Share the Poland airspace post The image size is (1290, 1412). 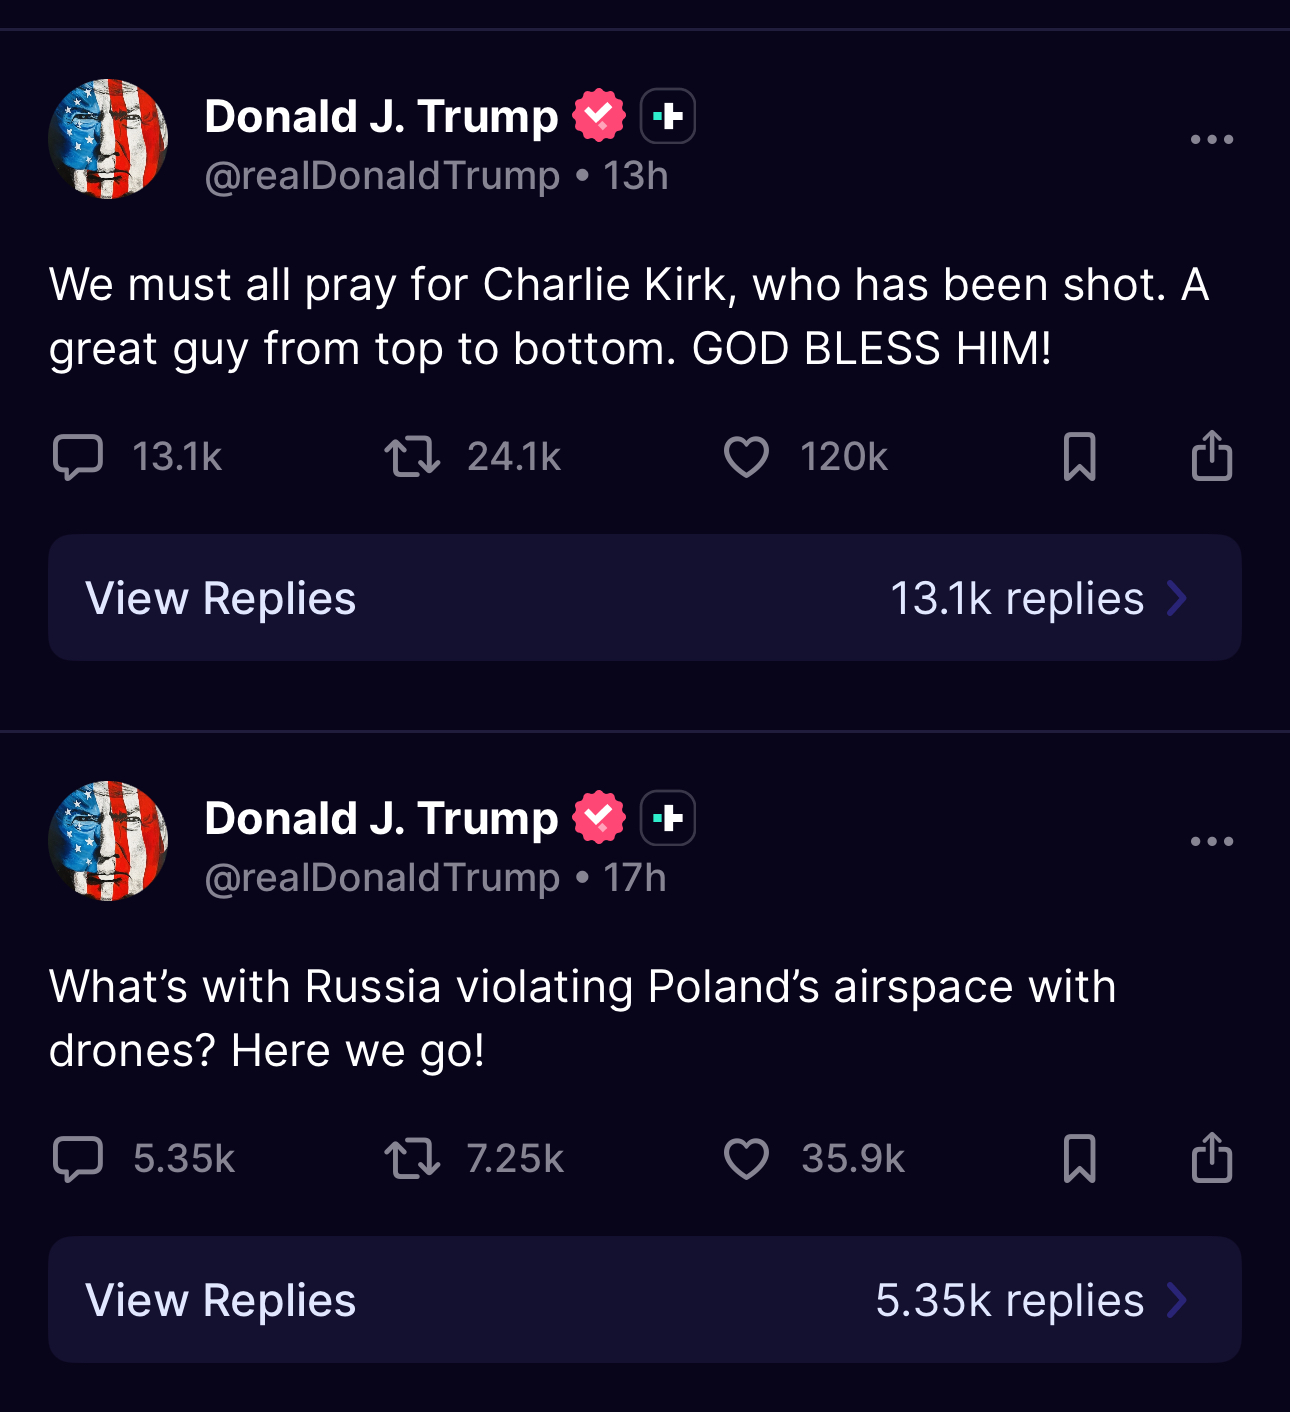tap(1211, 1158)
